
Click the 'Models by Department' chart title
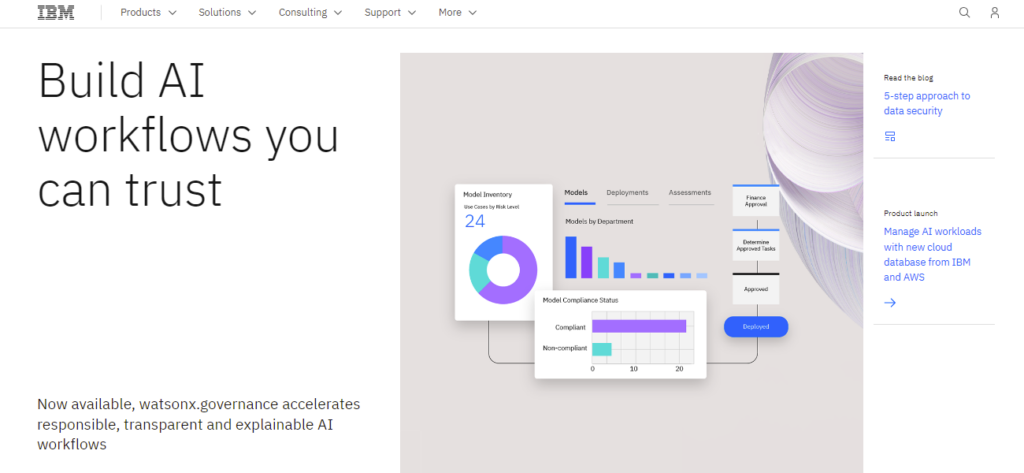[x=599, y=221]
